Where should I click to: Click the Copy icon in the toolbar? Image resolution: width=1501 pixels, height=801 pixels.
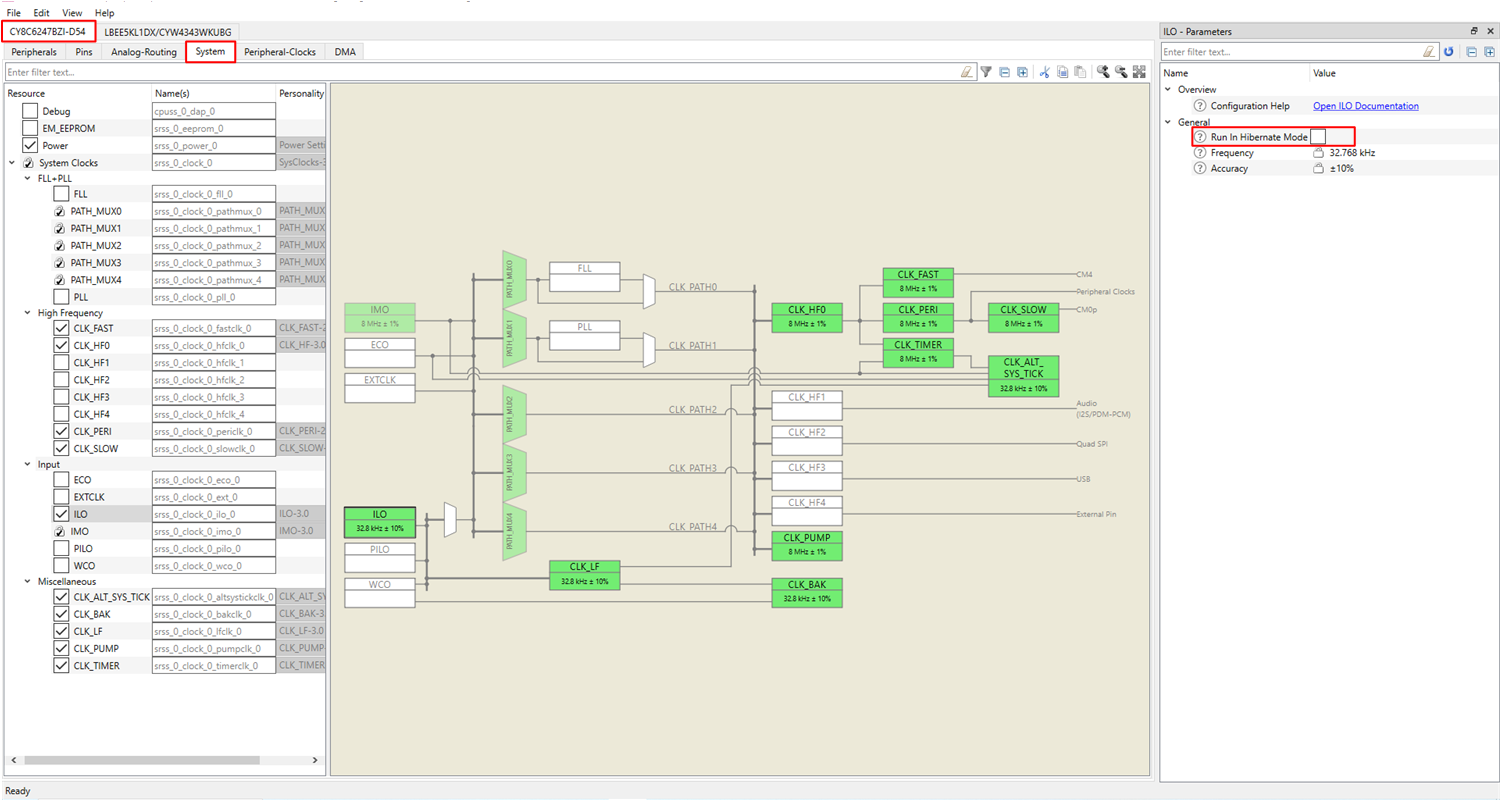click(1063, 72)
